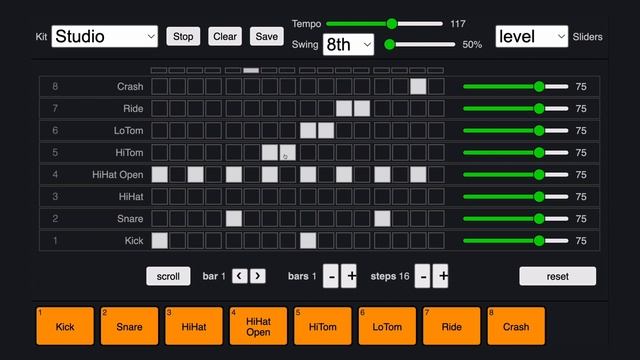640x360 pixels.
Task: Adjust the HiTom level slider
Action: (x=516, y=153)
